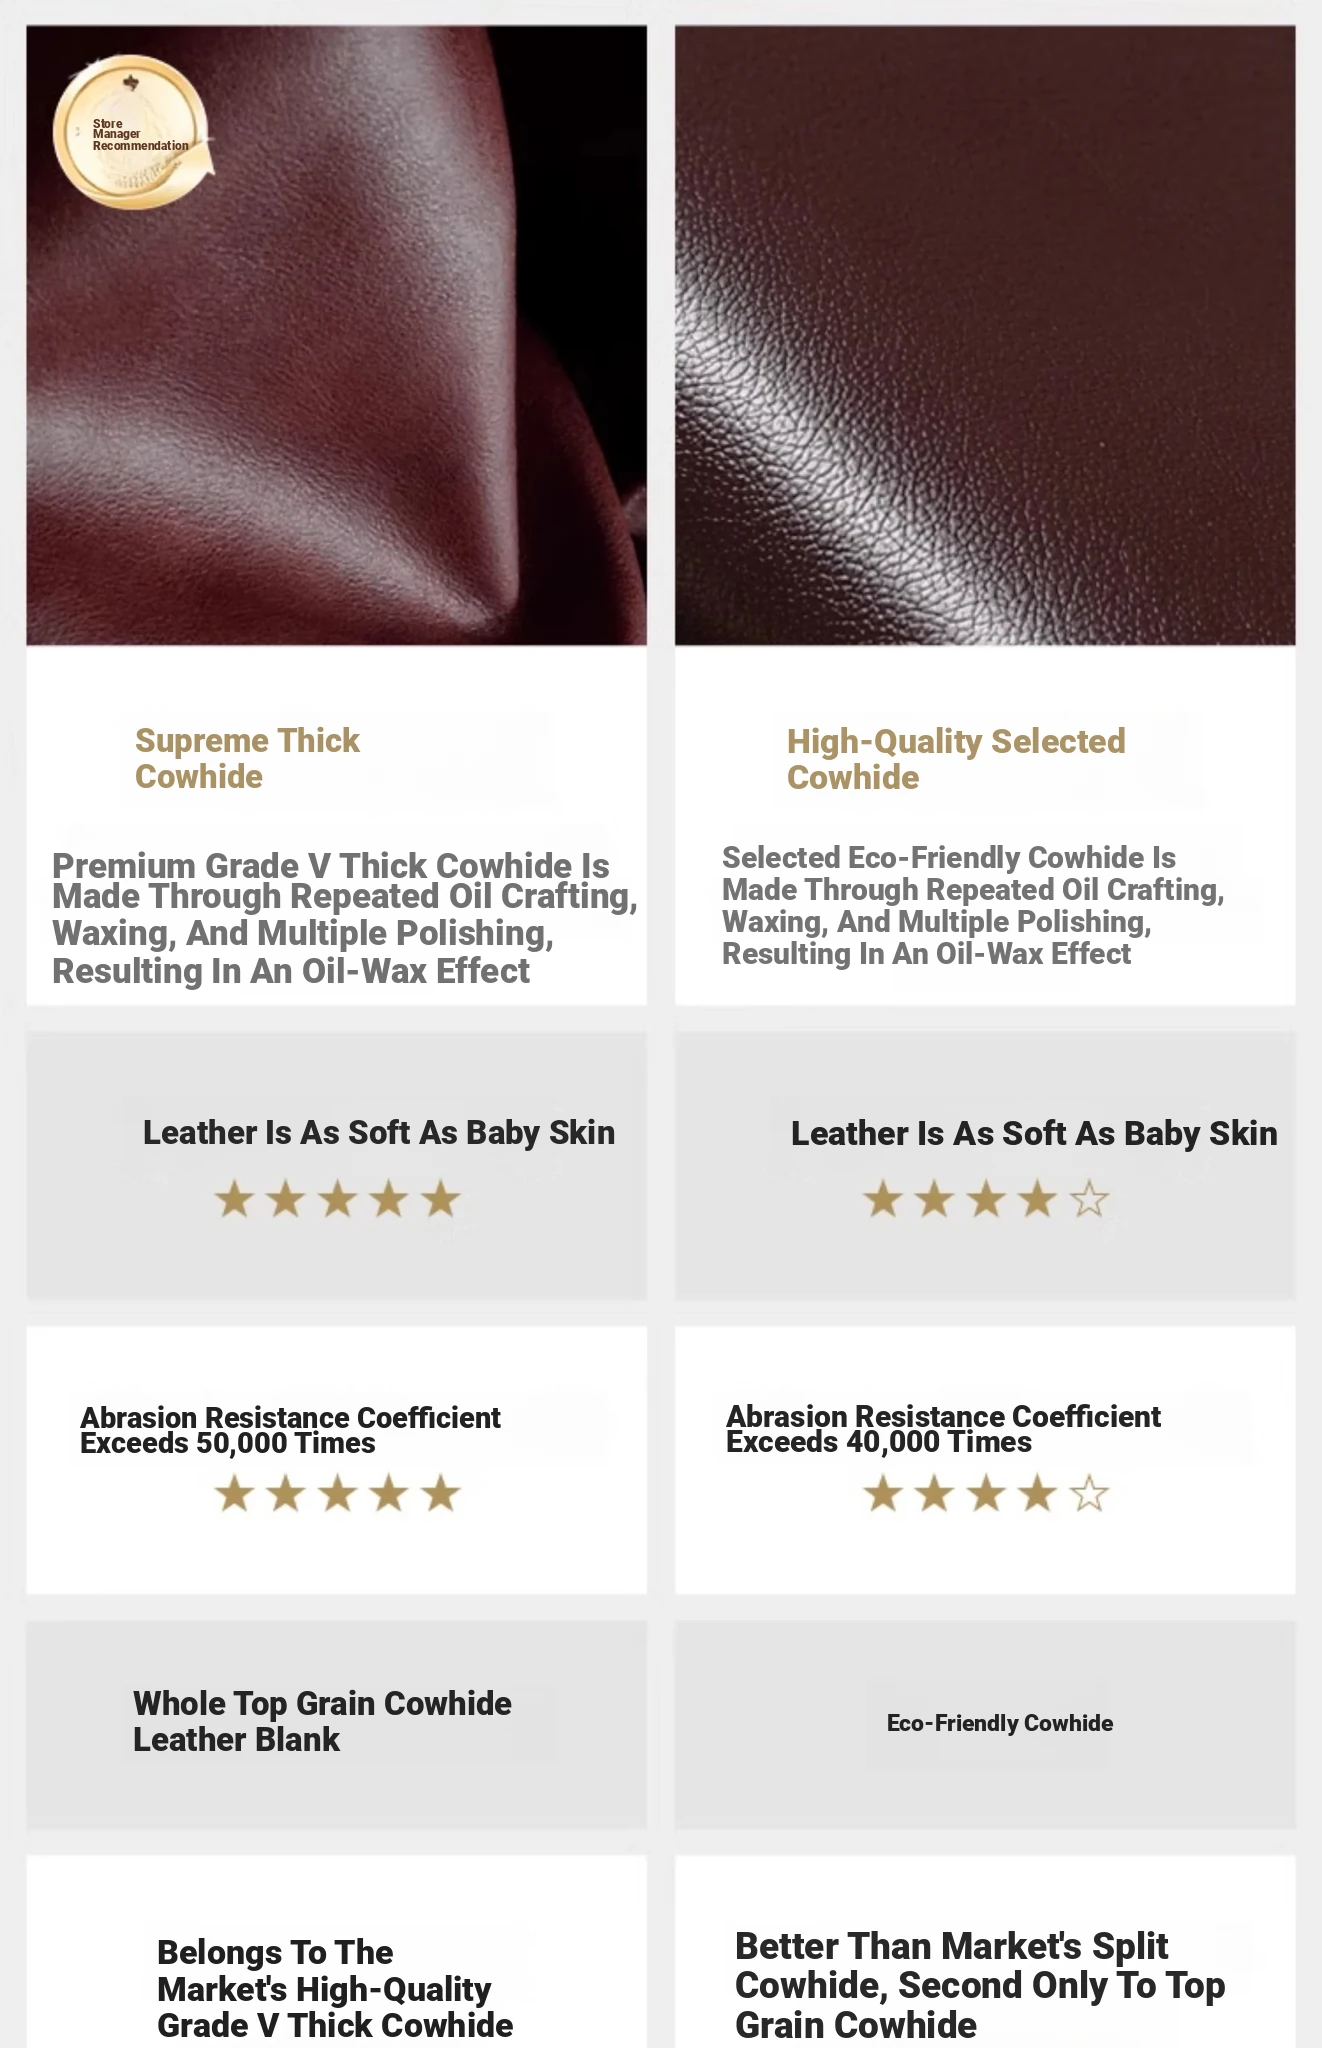Click Better Than Market's Split Cowhide text

point(980,1985)
